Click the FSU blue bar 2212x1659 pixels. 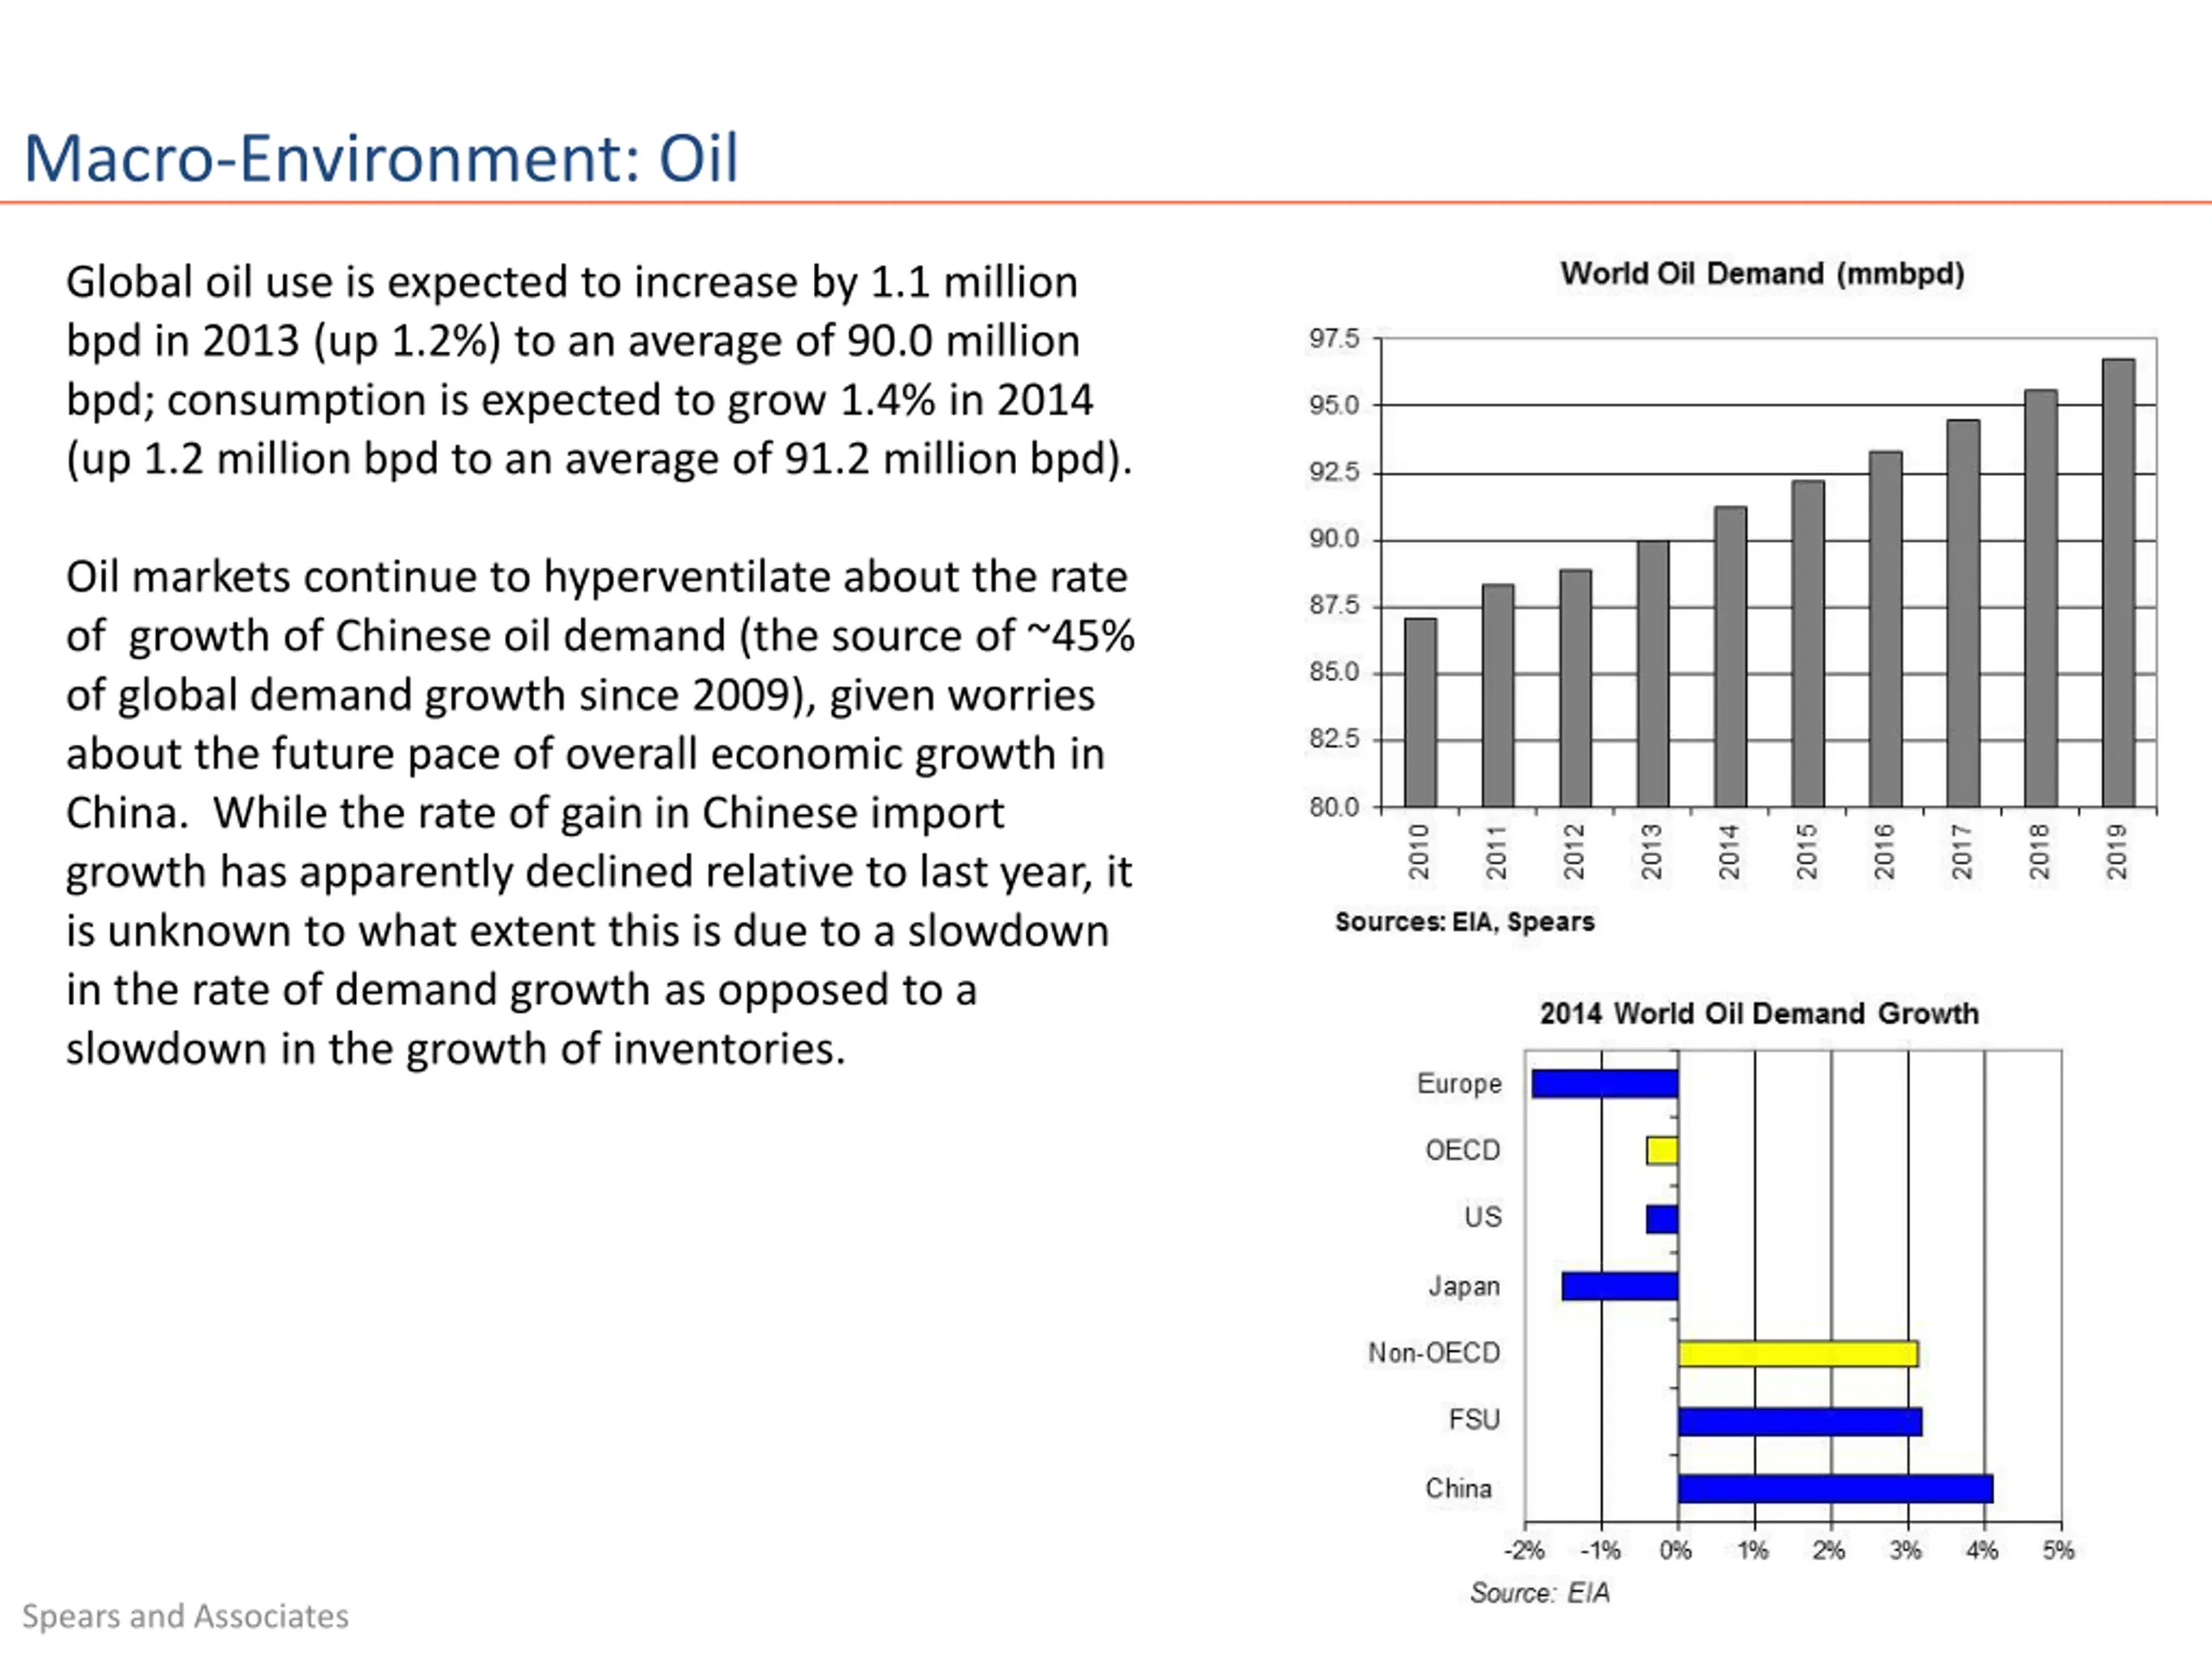coord(1800,1421)
